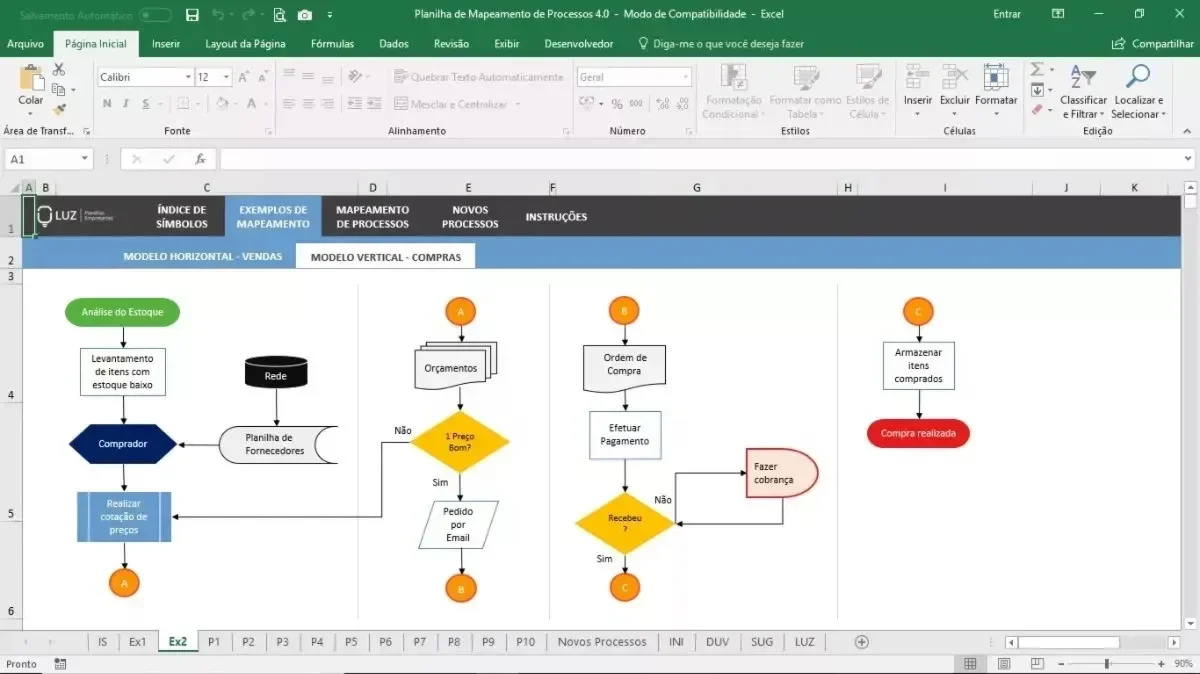
Task: Open the Arquivo menu
Action: point(26,44)
